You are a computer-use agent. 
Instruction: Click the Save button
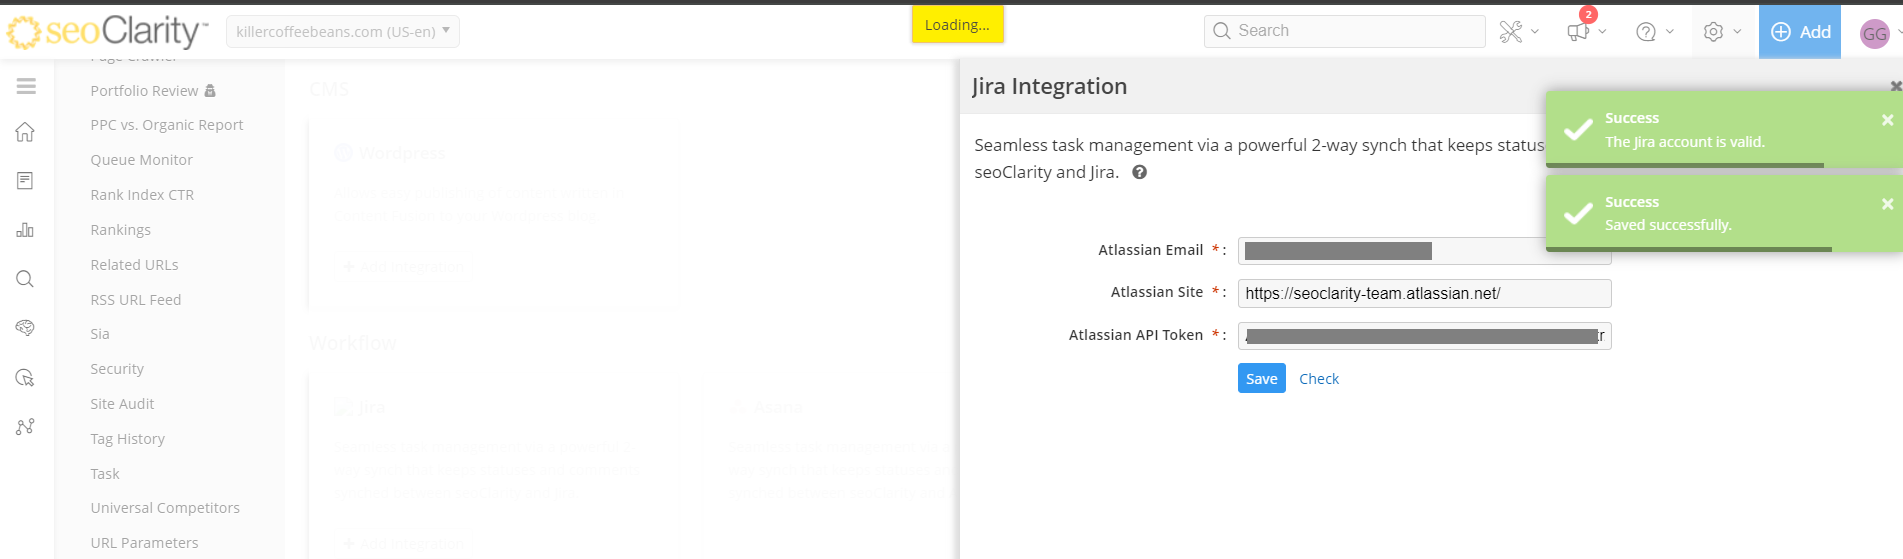pyautogui.click(x=1261, y=378)
